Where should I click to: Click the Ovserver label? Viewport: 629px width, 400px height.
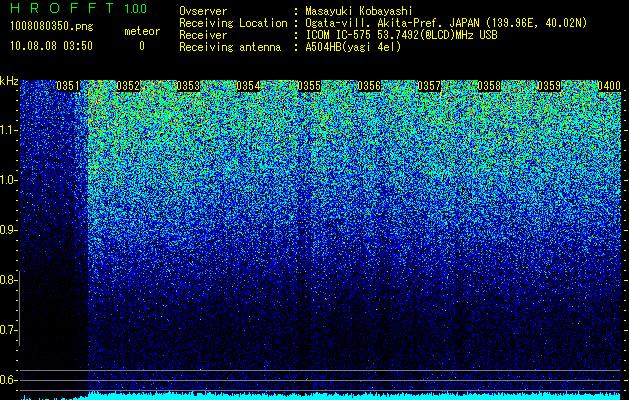[203, 11]
